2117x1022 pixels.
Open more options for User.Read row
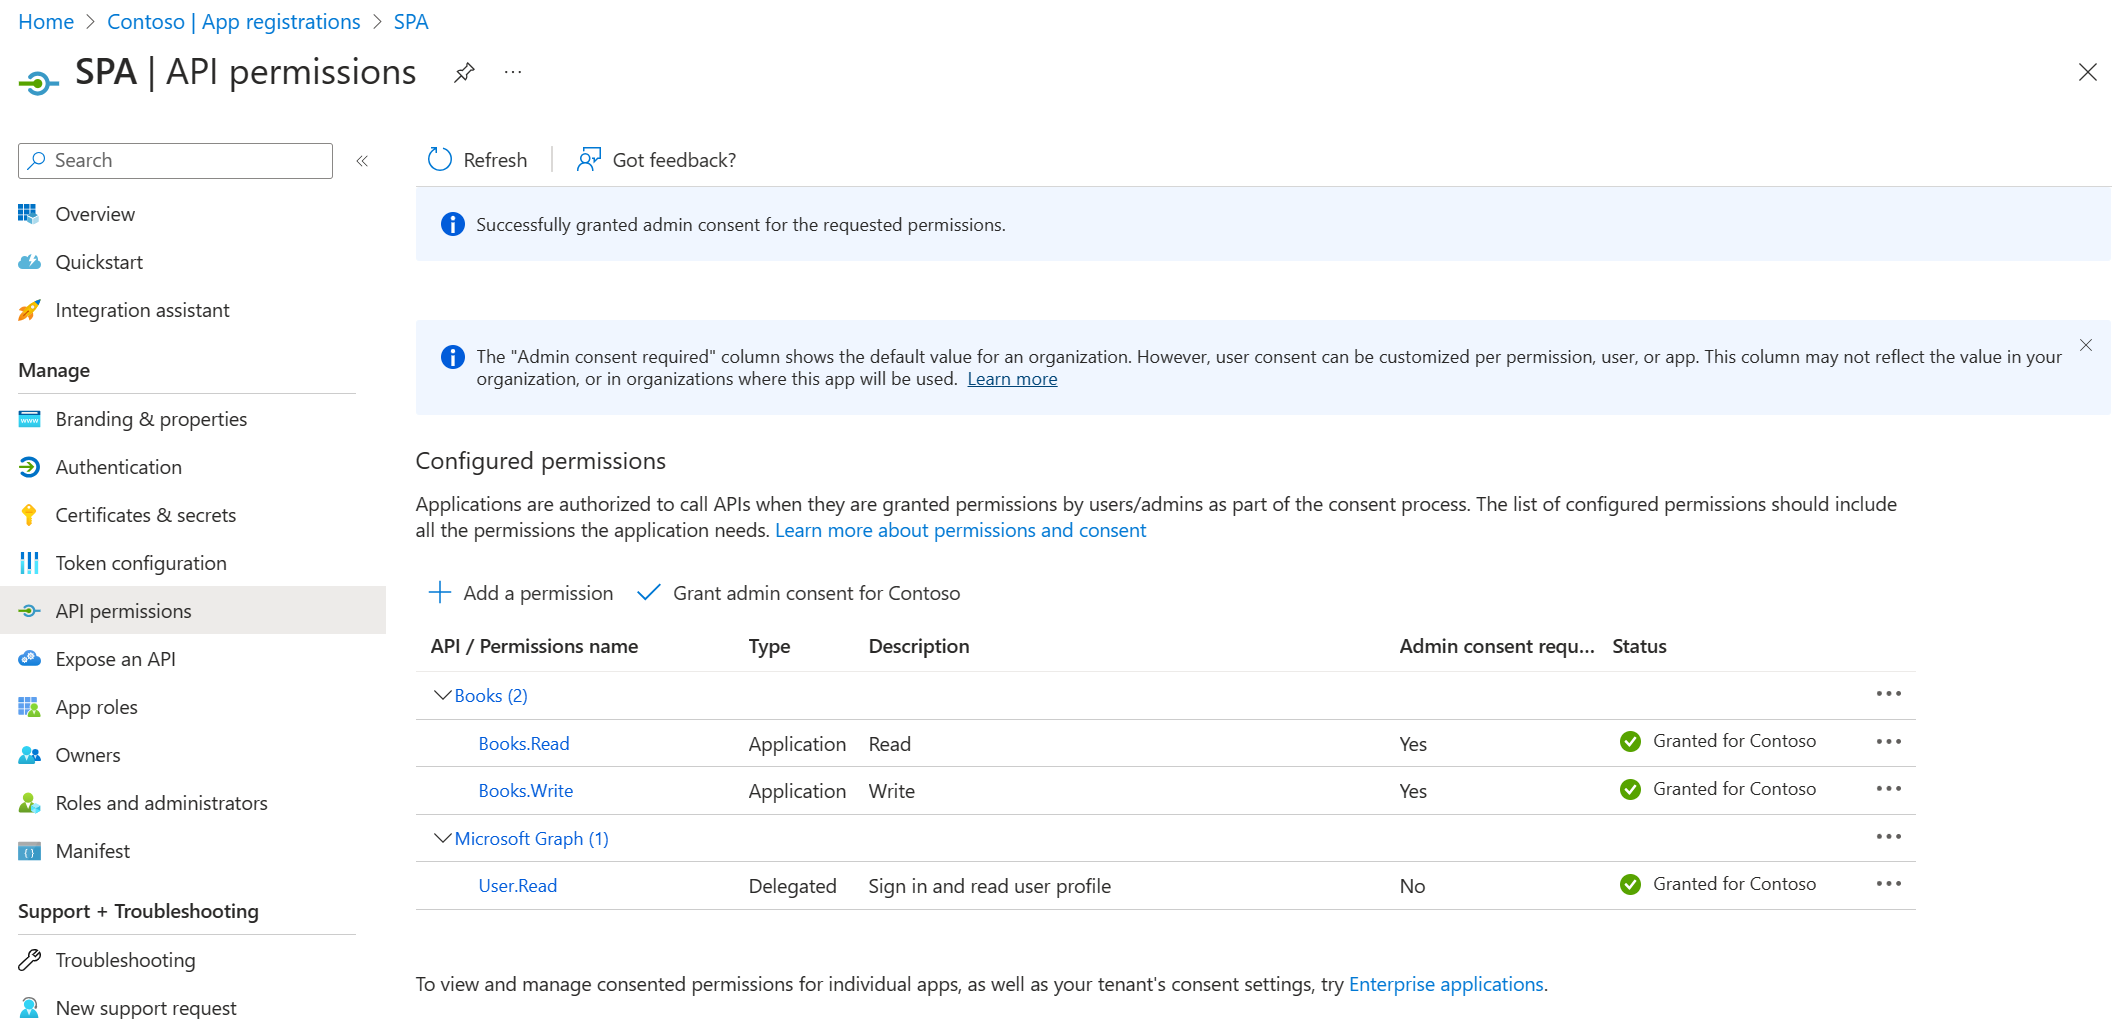click(x=1888, y=884)
